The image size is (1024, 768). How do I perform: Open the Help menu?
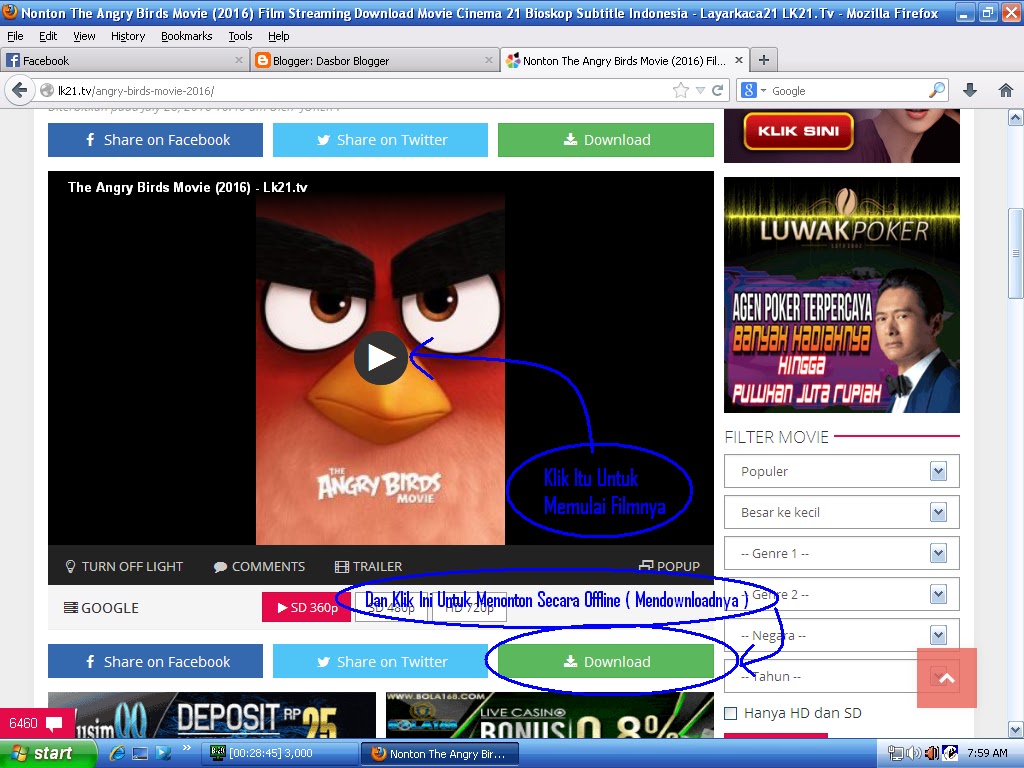pos(278,36)
